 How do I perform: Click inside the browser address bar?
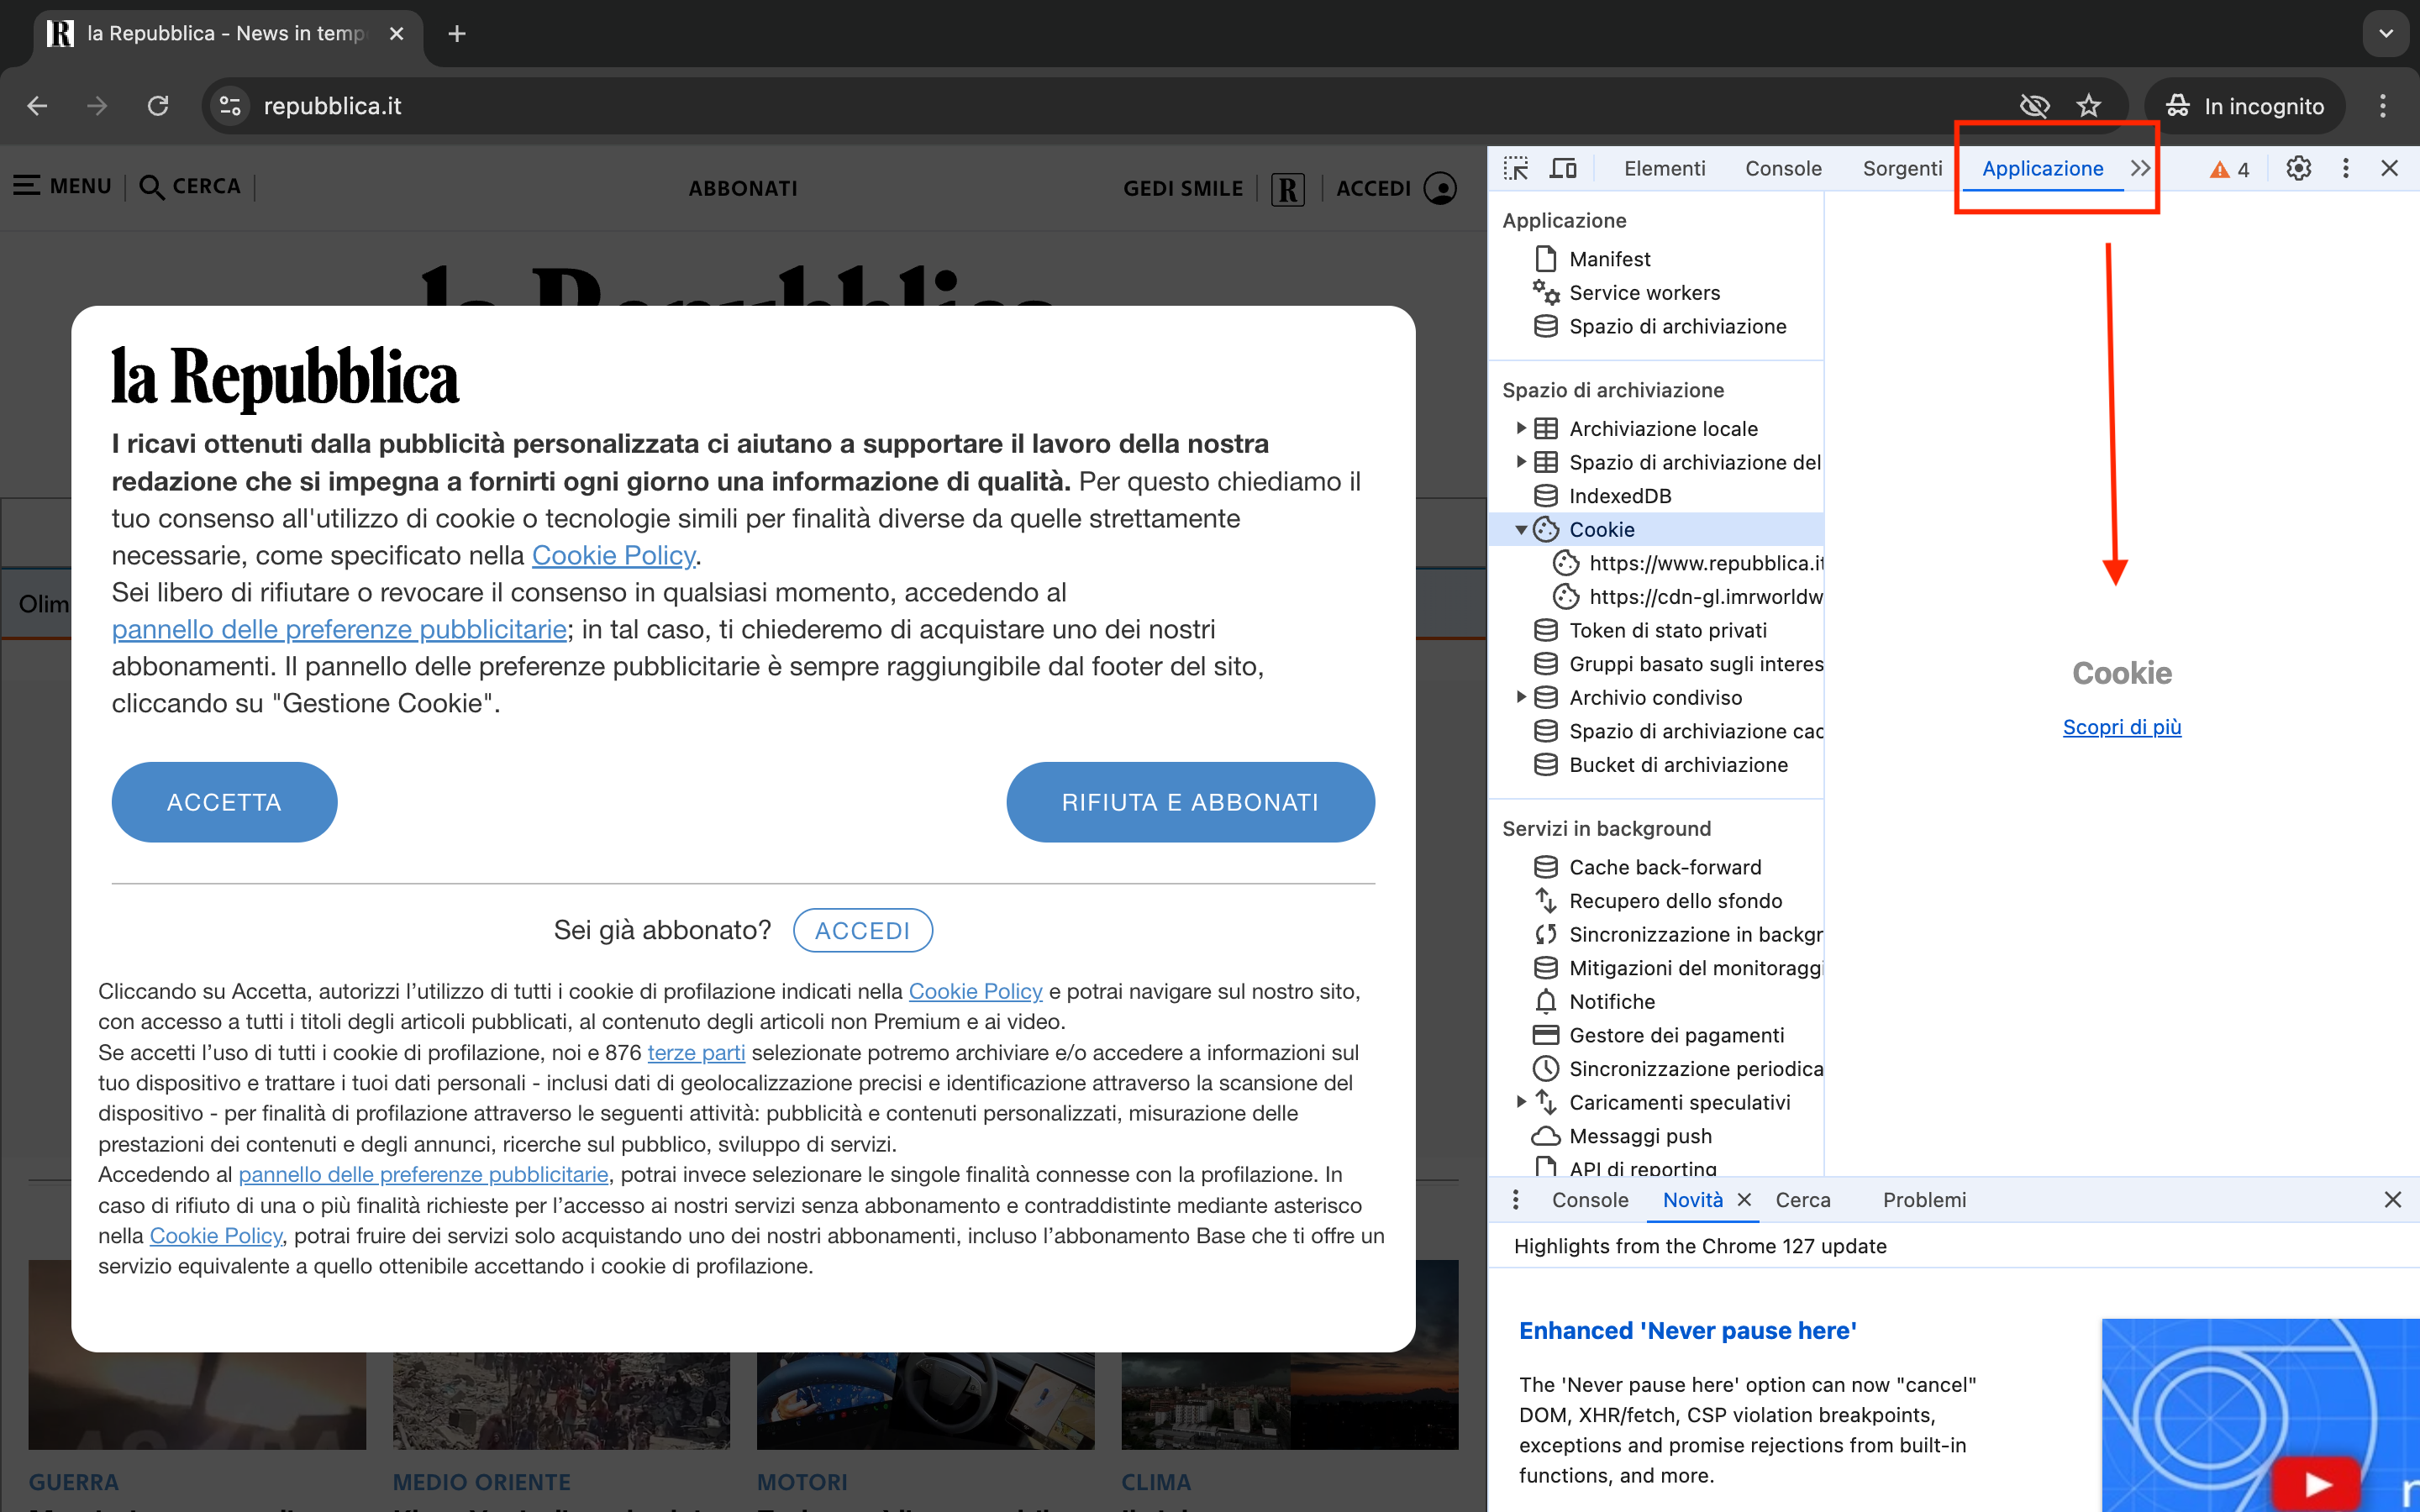click(700, 105)
